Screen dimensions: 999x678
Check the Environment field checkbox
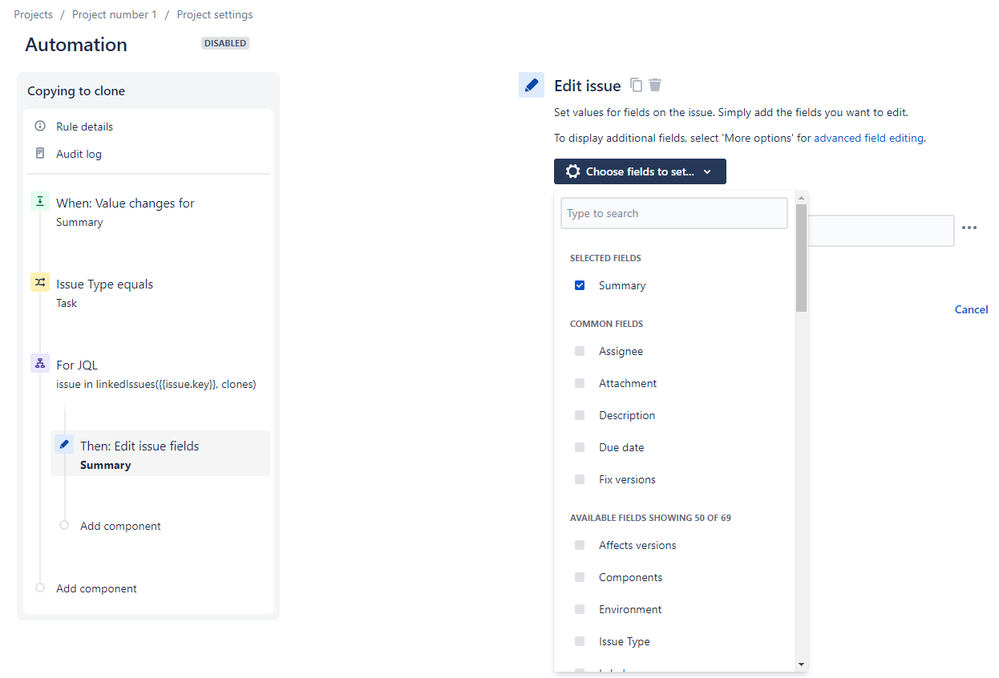click(580, 609)
